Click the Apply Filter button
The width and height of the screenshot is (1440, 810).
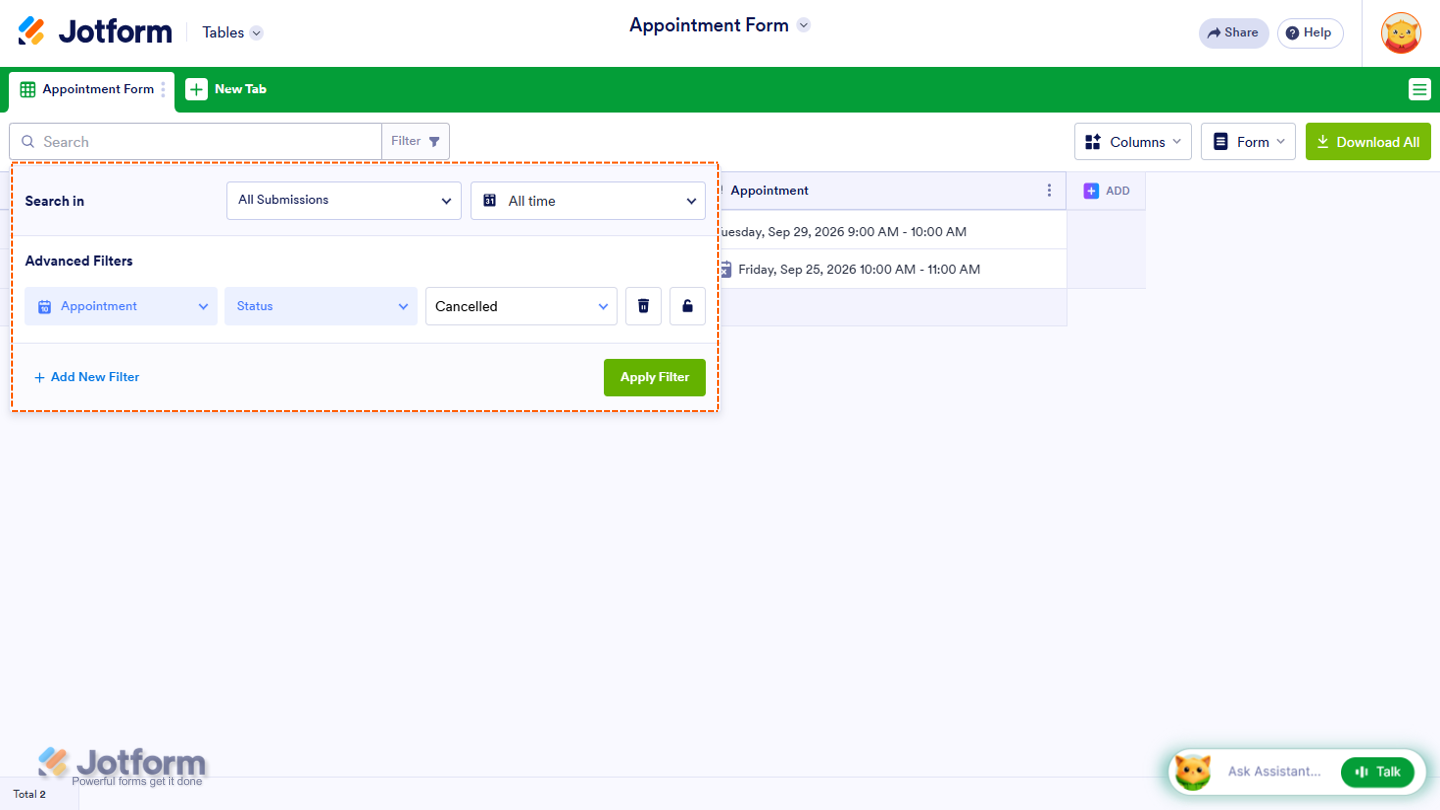655,377
